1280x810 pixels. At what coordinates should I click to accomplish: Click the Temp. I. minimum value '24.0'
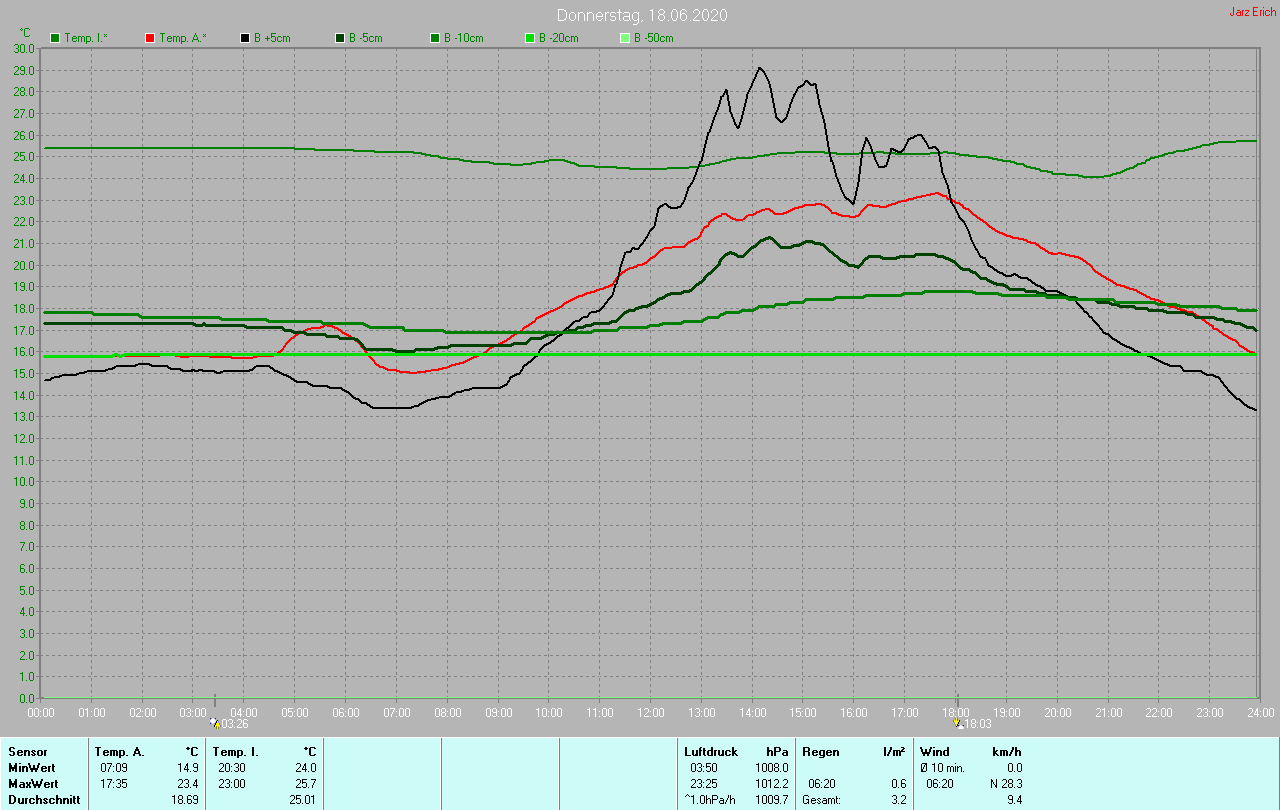tap(305, 767)
